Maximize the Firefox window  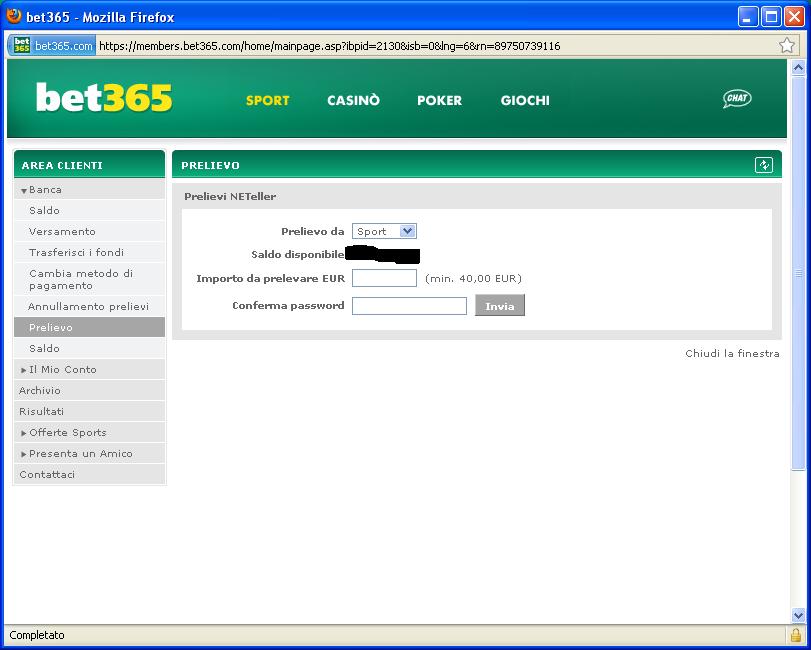pyautogui.click(x=771, y=17)
